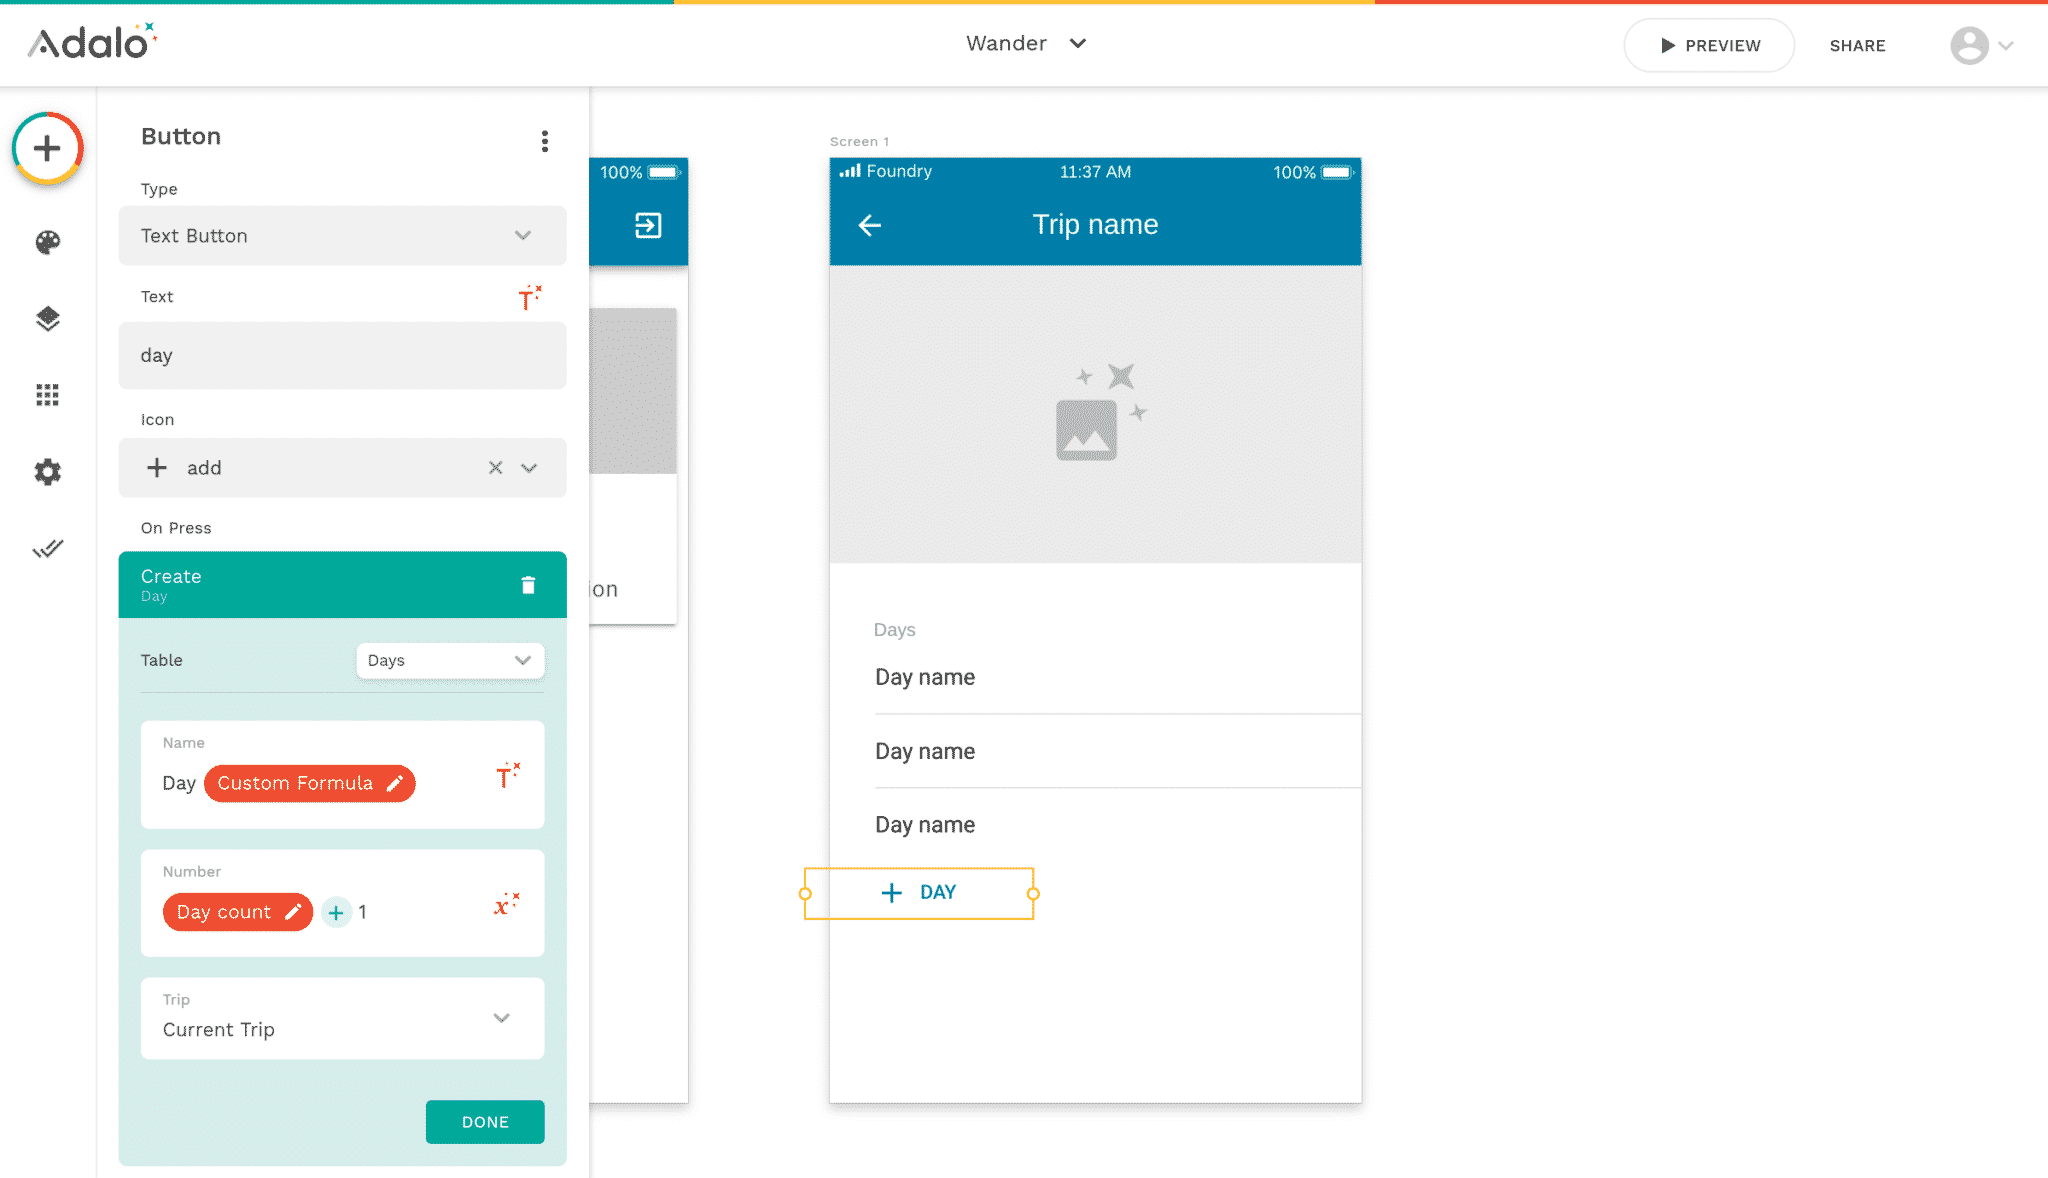The image size is (2048, 1178).
Task: Click the Preview button
Action: click(x=1709, y=46)
